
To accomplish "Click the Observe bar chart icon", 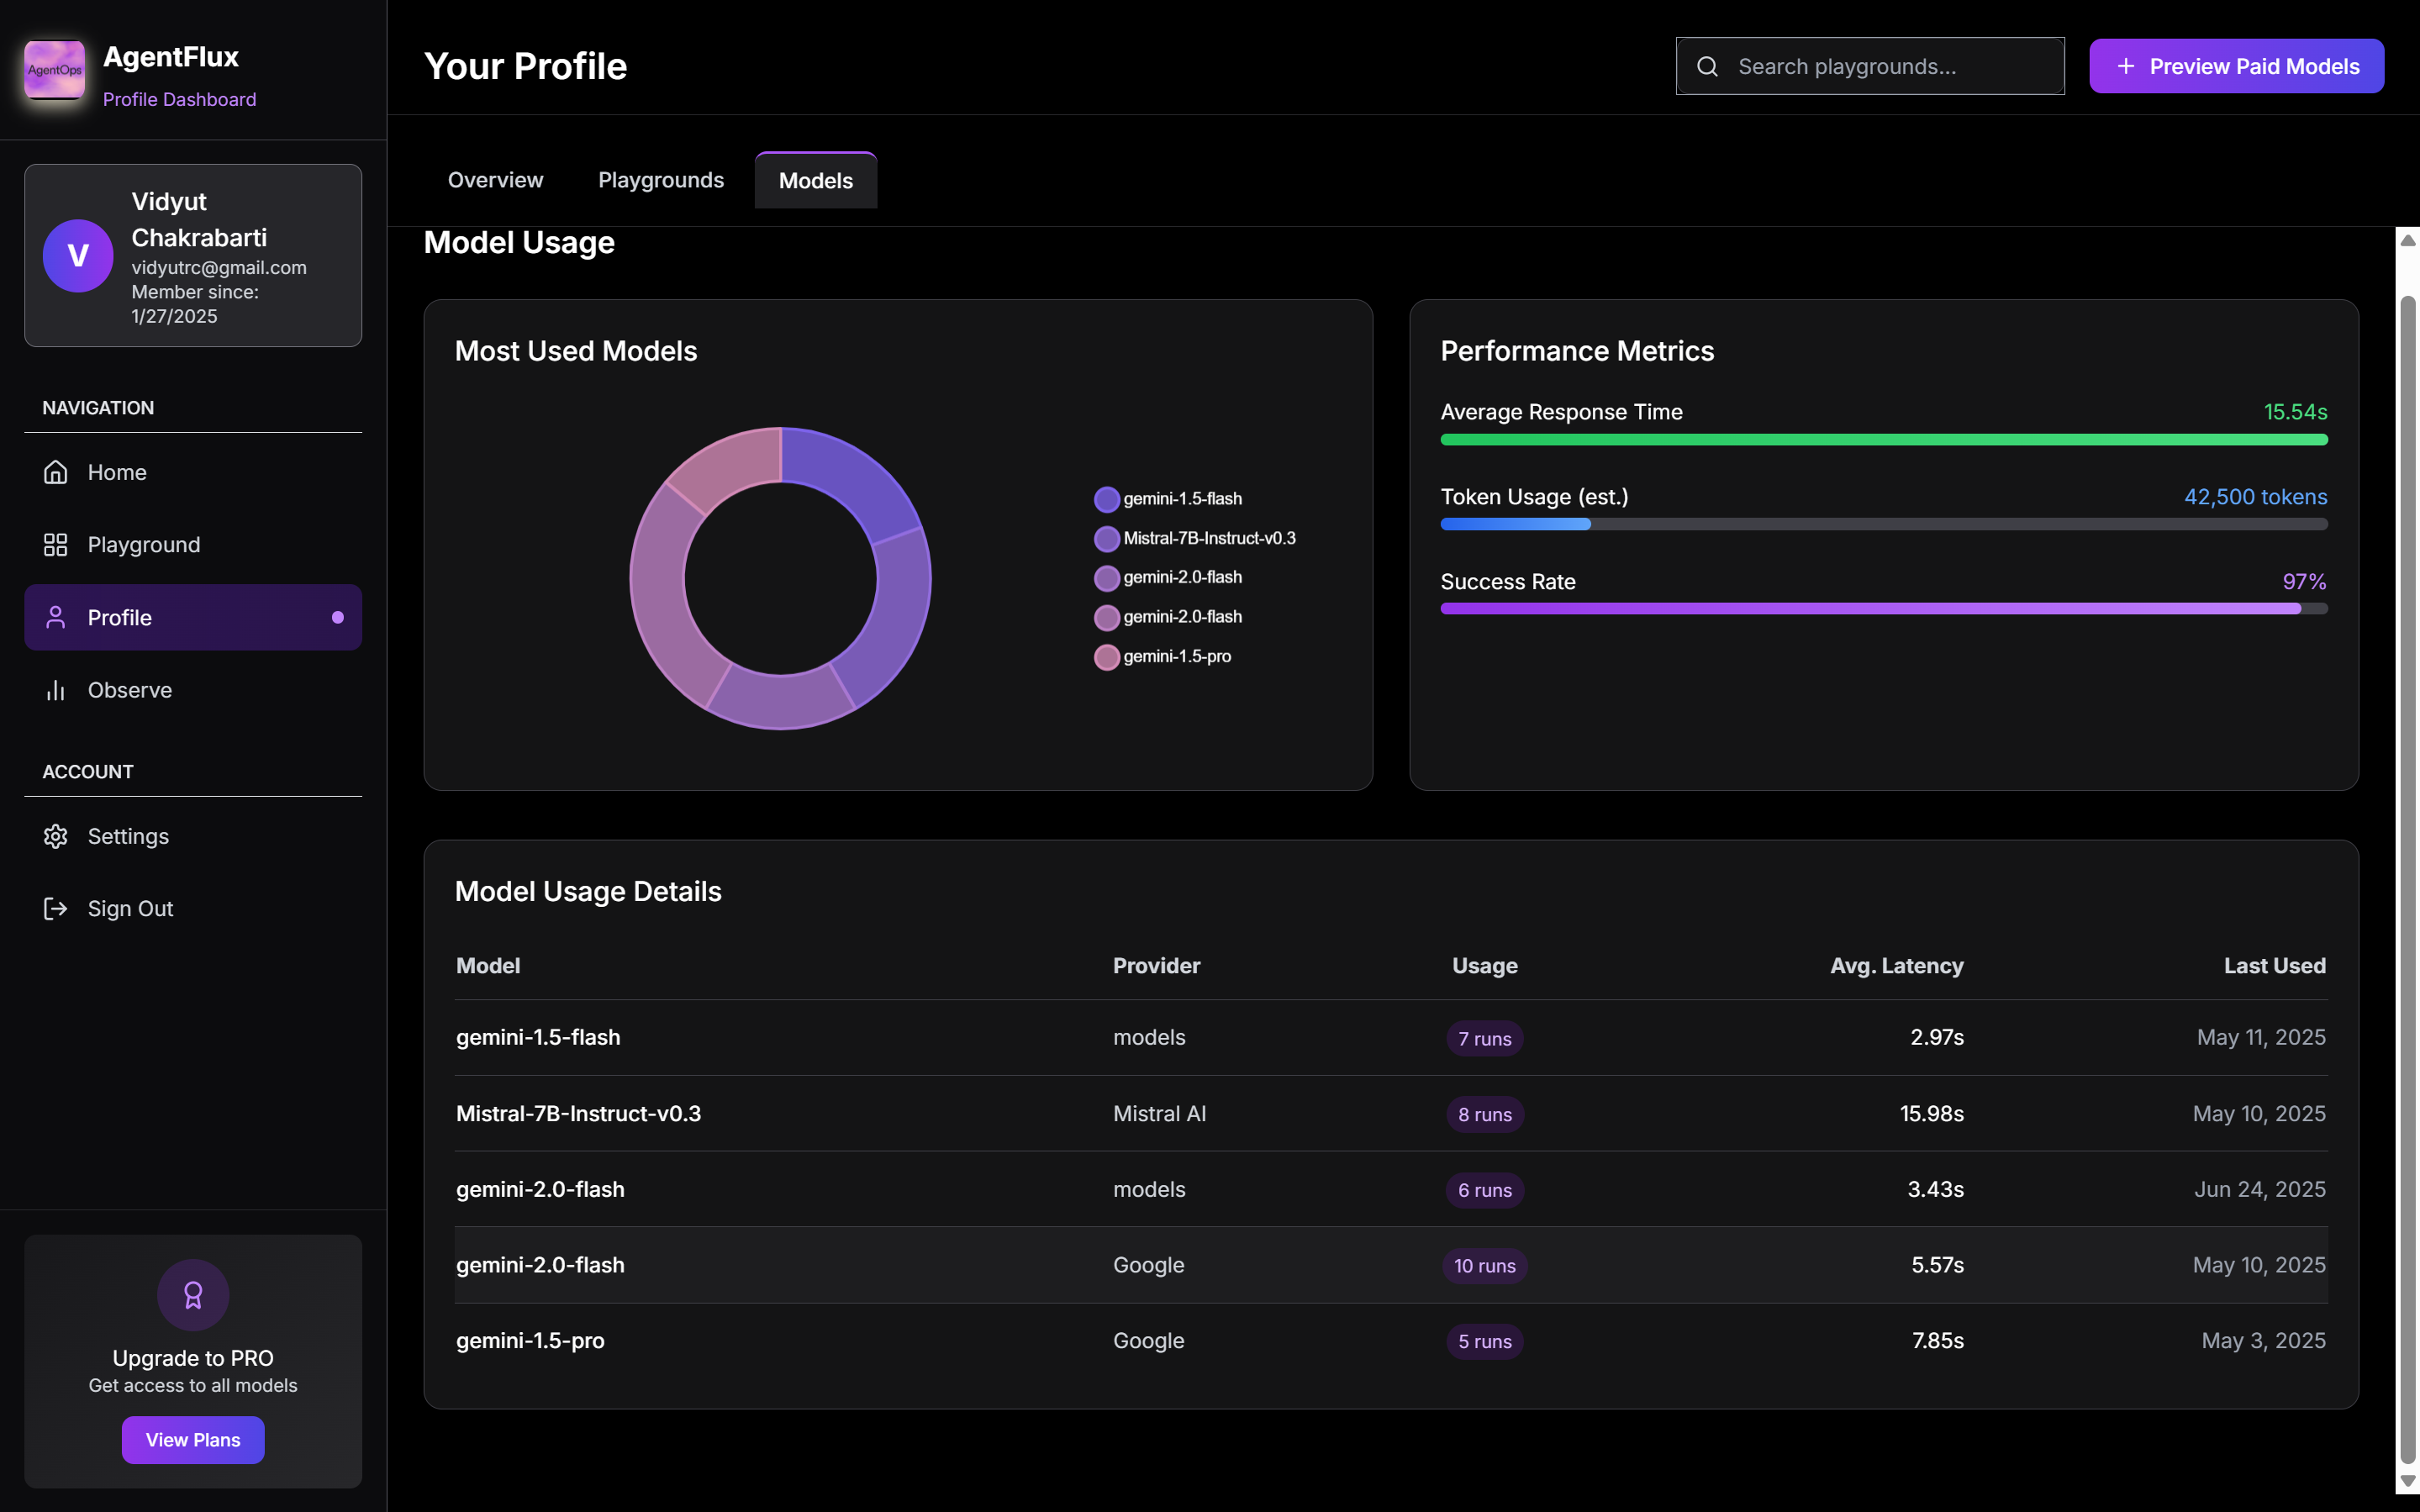I will point(55,690).
